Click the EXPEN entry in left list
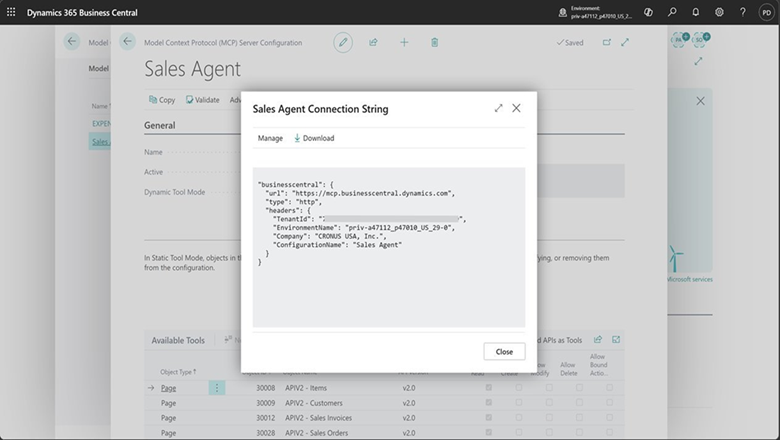 pos(101,123)
